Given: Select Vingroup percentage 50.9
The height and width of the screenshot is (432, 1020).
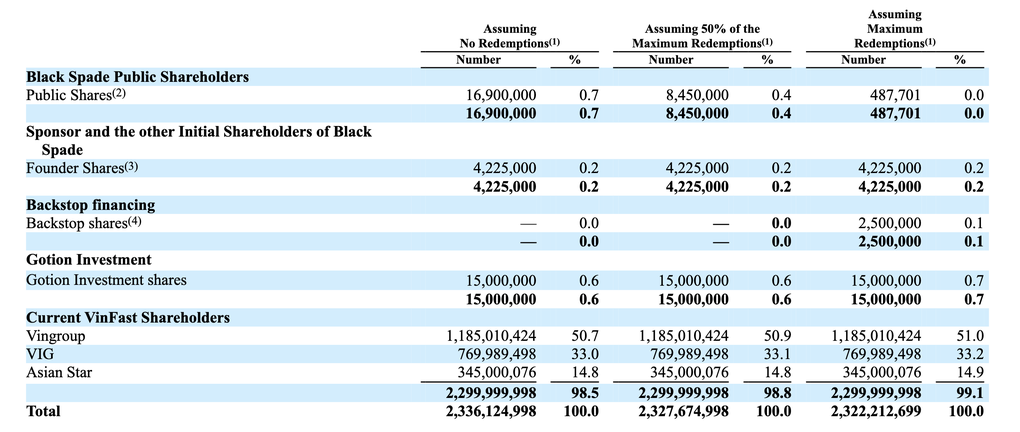Looking at the screenshot, I should point(778,336).
